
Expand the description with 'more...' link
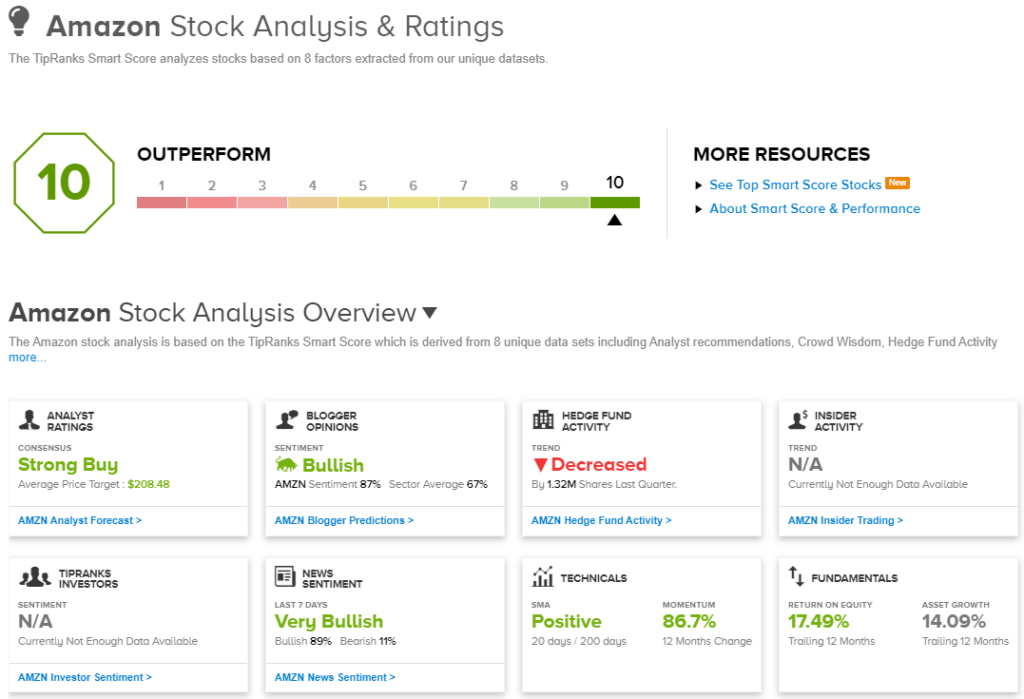(x=27, y=358)
